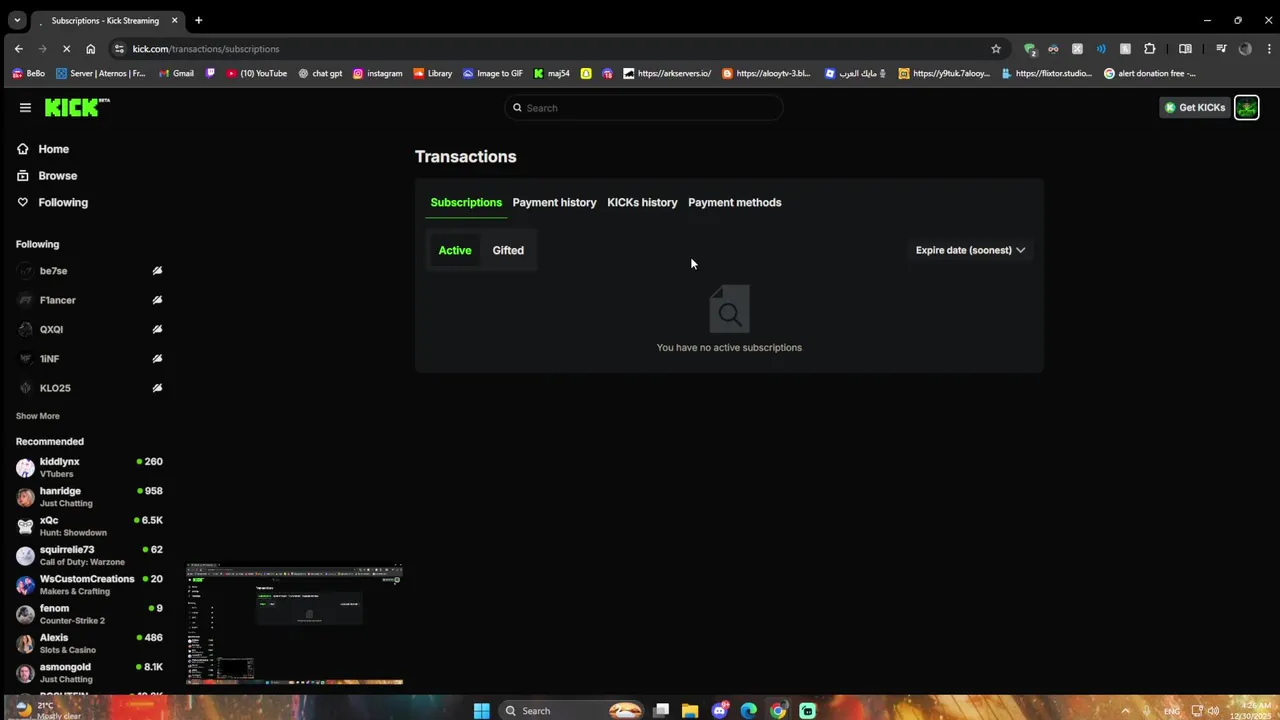1280x720 pixels.
Task: Open a new browser tab
Action: pos(198,20)
